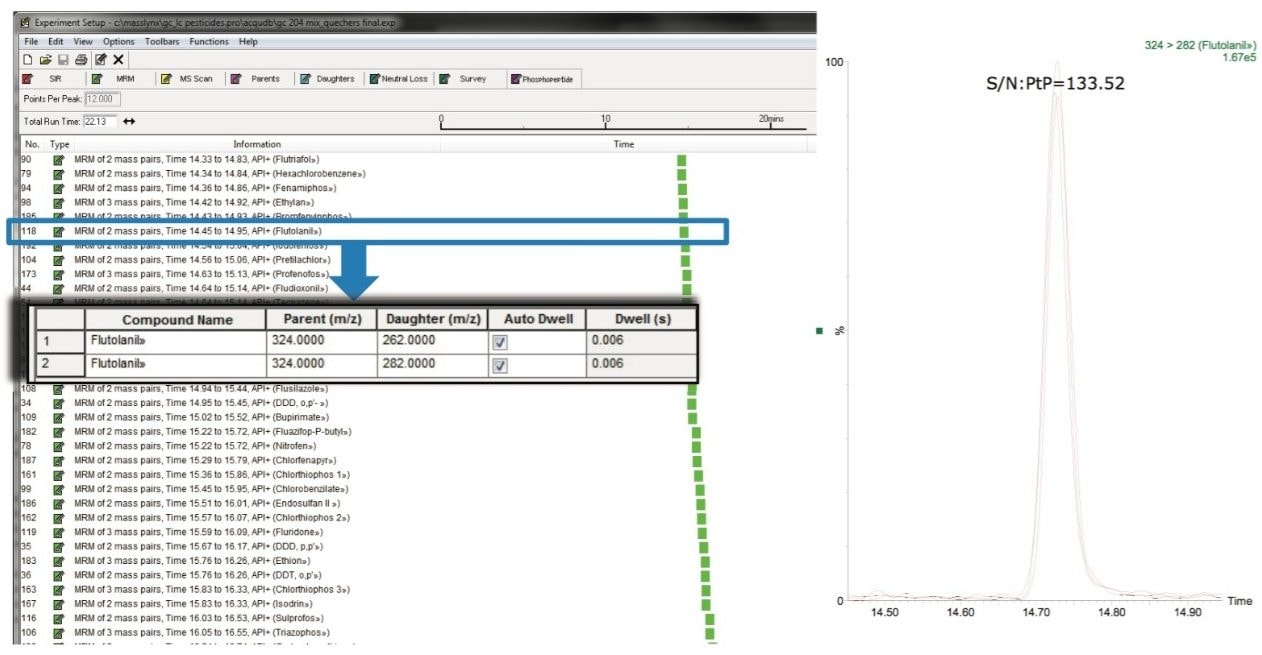This screenshot has width=1262, height=655.
Task: Add an SIR function
Action: (x=46, y=79)
